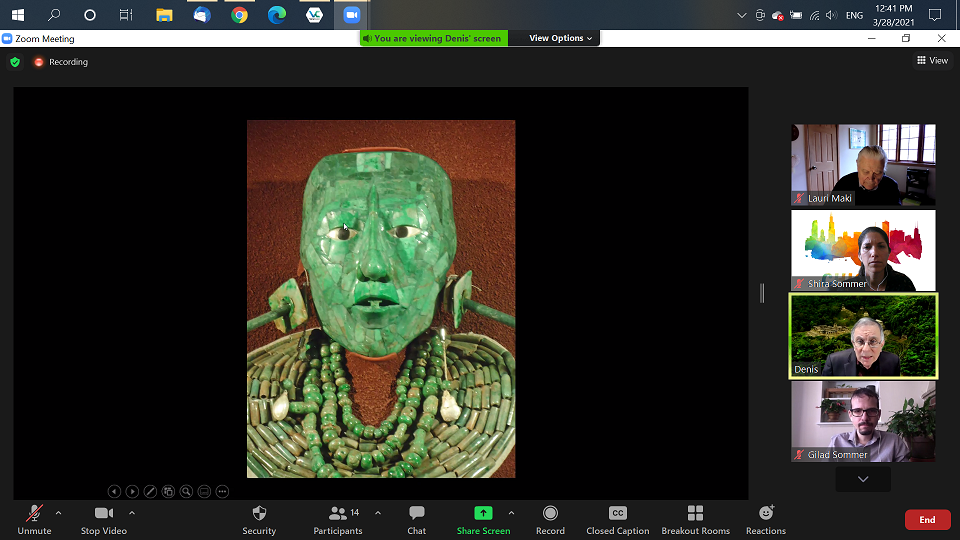Open Breakout Rooms

[696, 520]
